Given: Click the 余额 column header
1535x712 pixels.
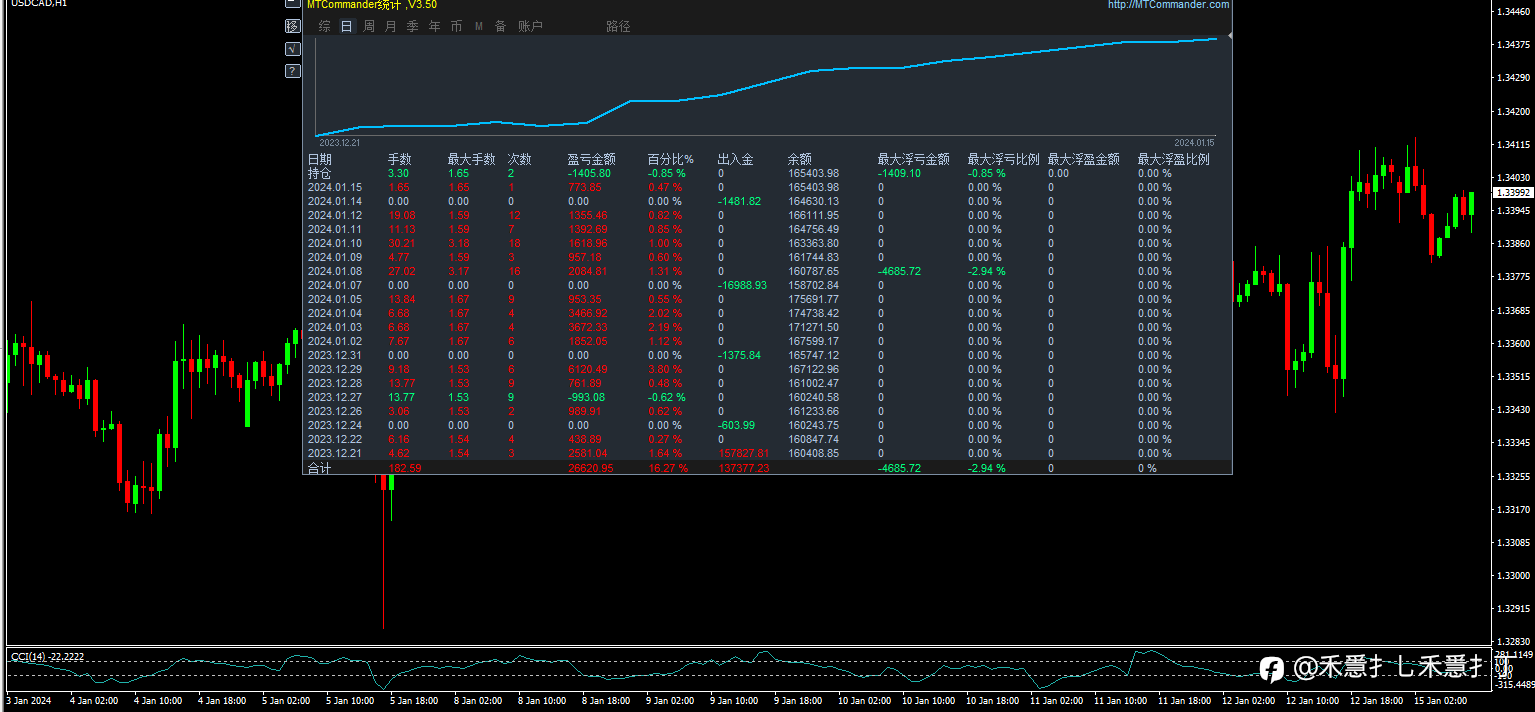Looking at the screenshot, I should (800, 159).
